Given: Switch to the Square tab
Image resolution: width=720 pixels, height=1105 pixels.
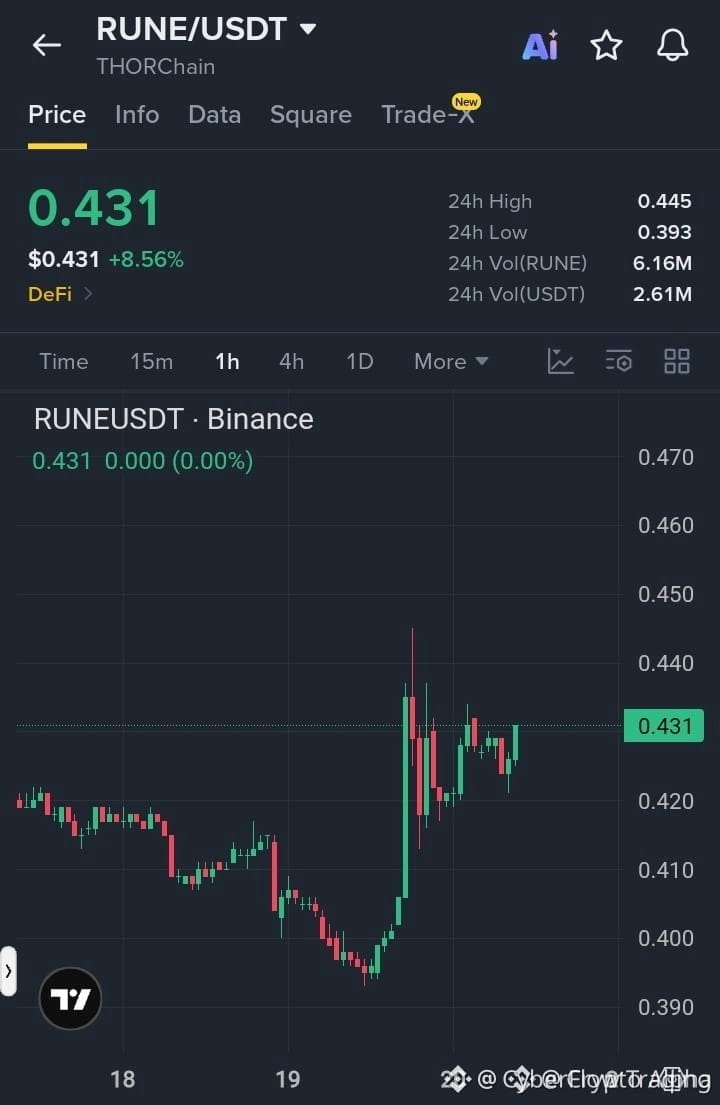Looking at the screenshot, I should [311, 115].
